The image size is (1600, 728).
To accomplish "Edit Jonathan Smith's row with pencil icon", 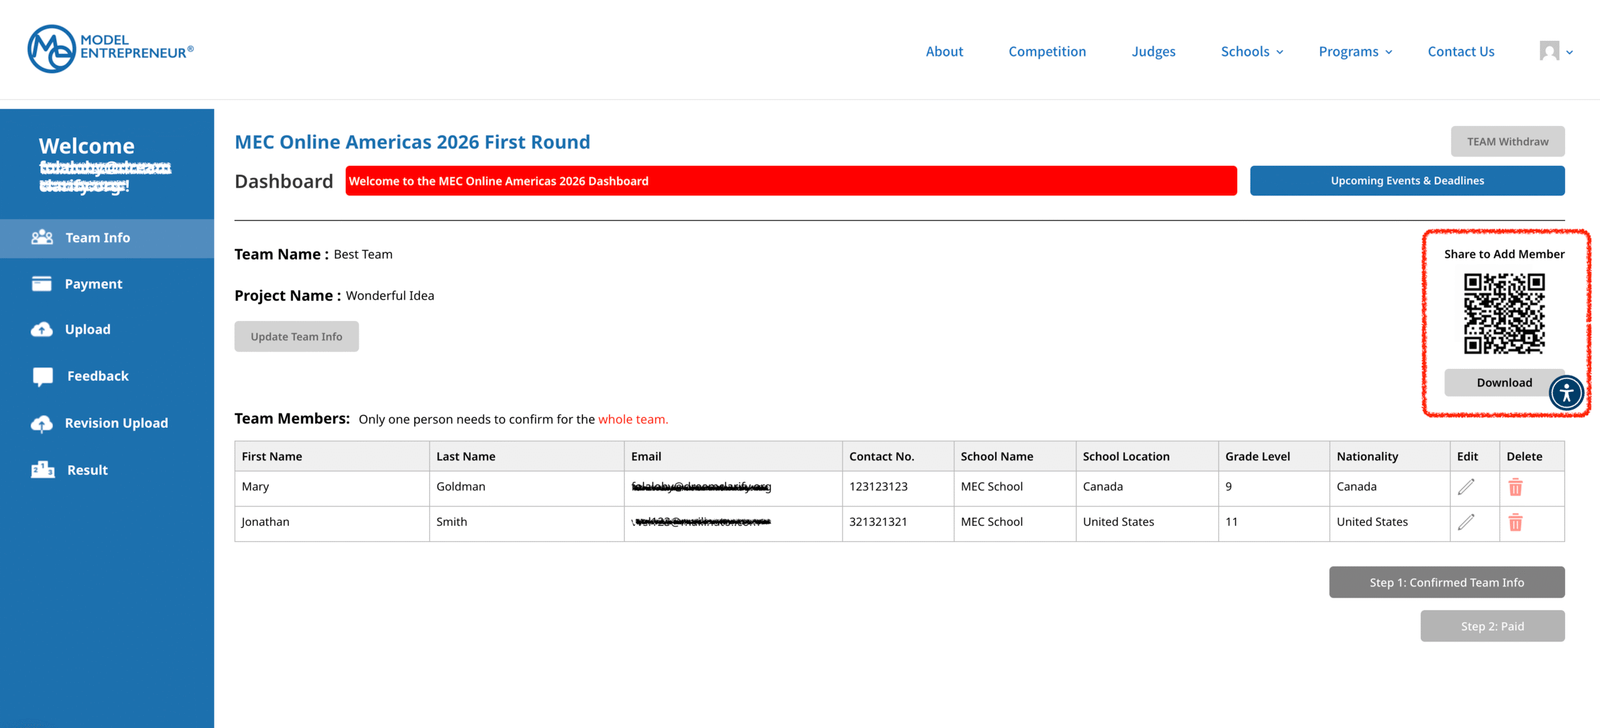I will coord(1466,522).
